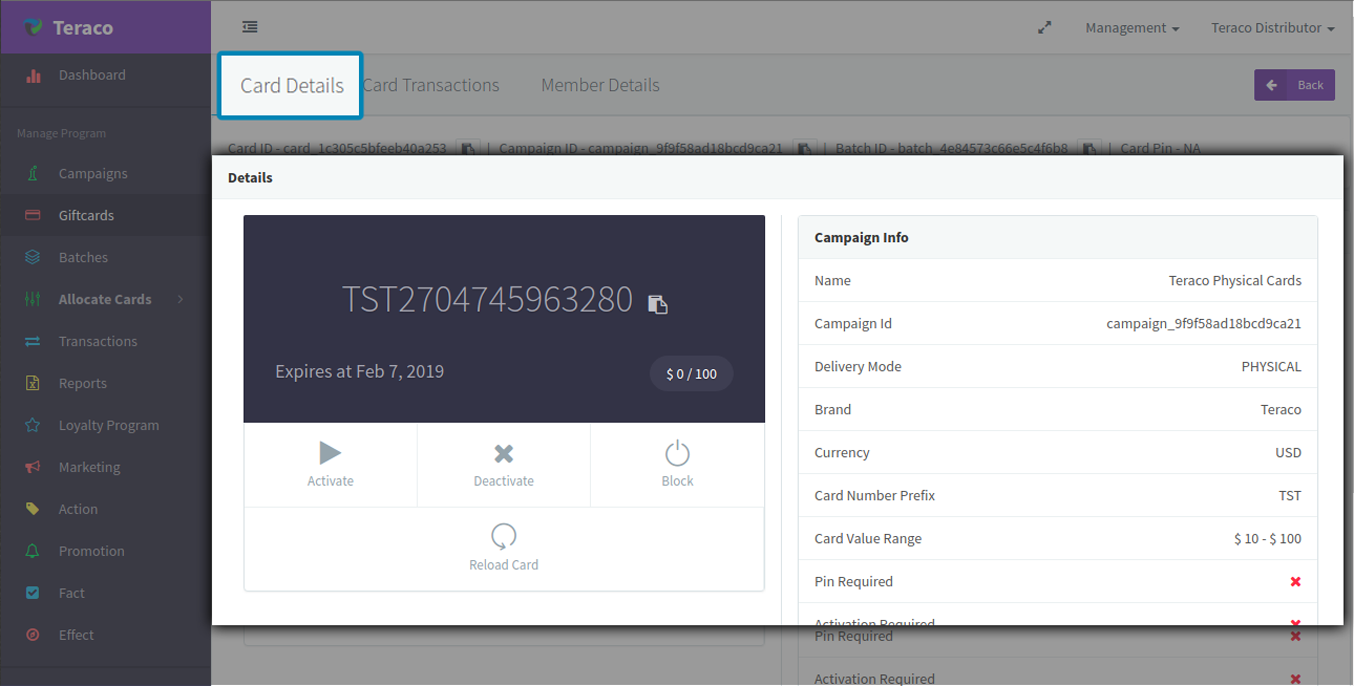
Task: Click the Marketing megaphone icon
Action: click(x=33, y=467)
